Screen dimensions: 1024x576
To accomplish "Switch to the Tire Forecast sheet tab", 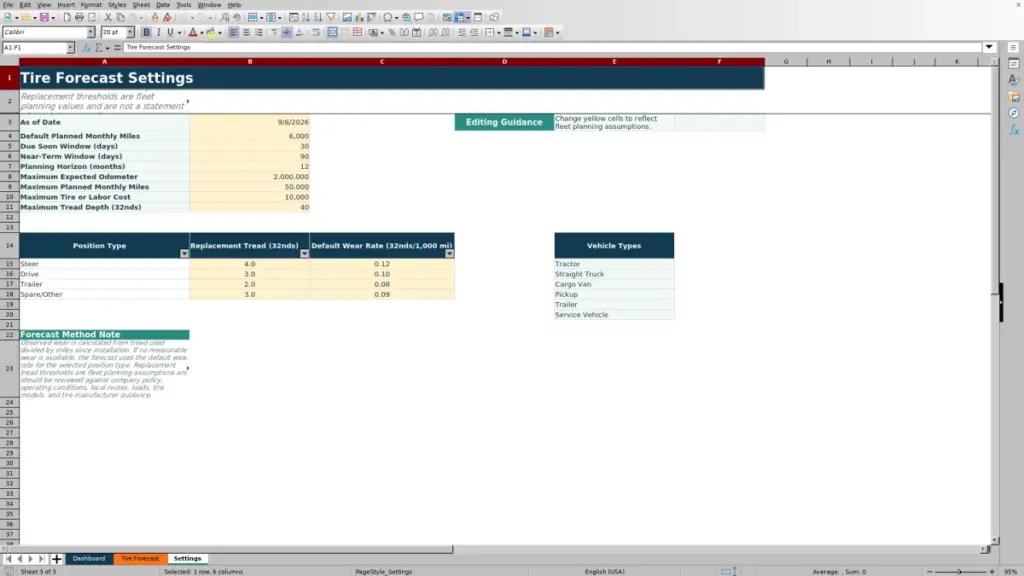I will [140, 559].
